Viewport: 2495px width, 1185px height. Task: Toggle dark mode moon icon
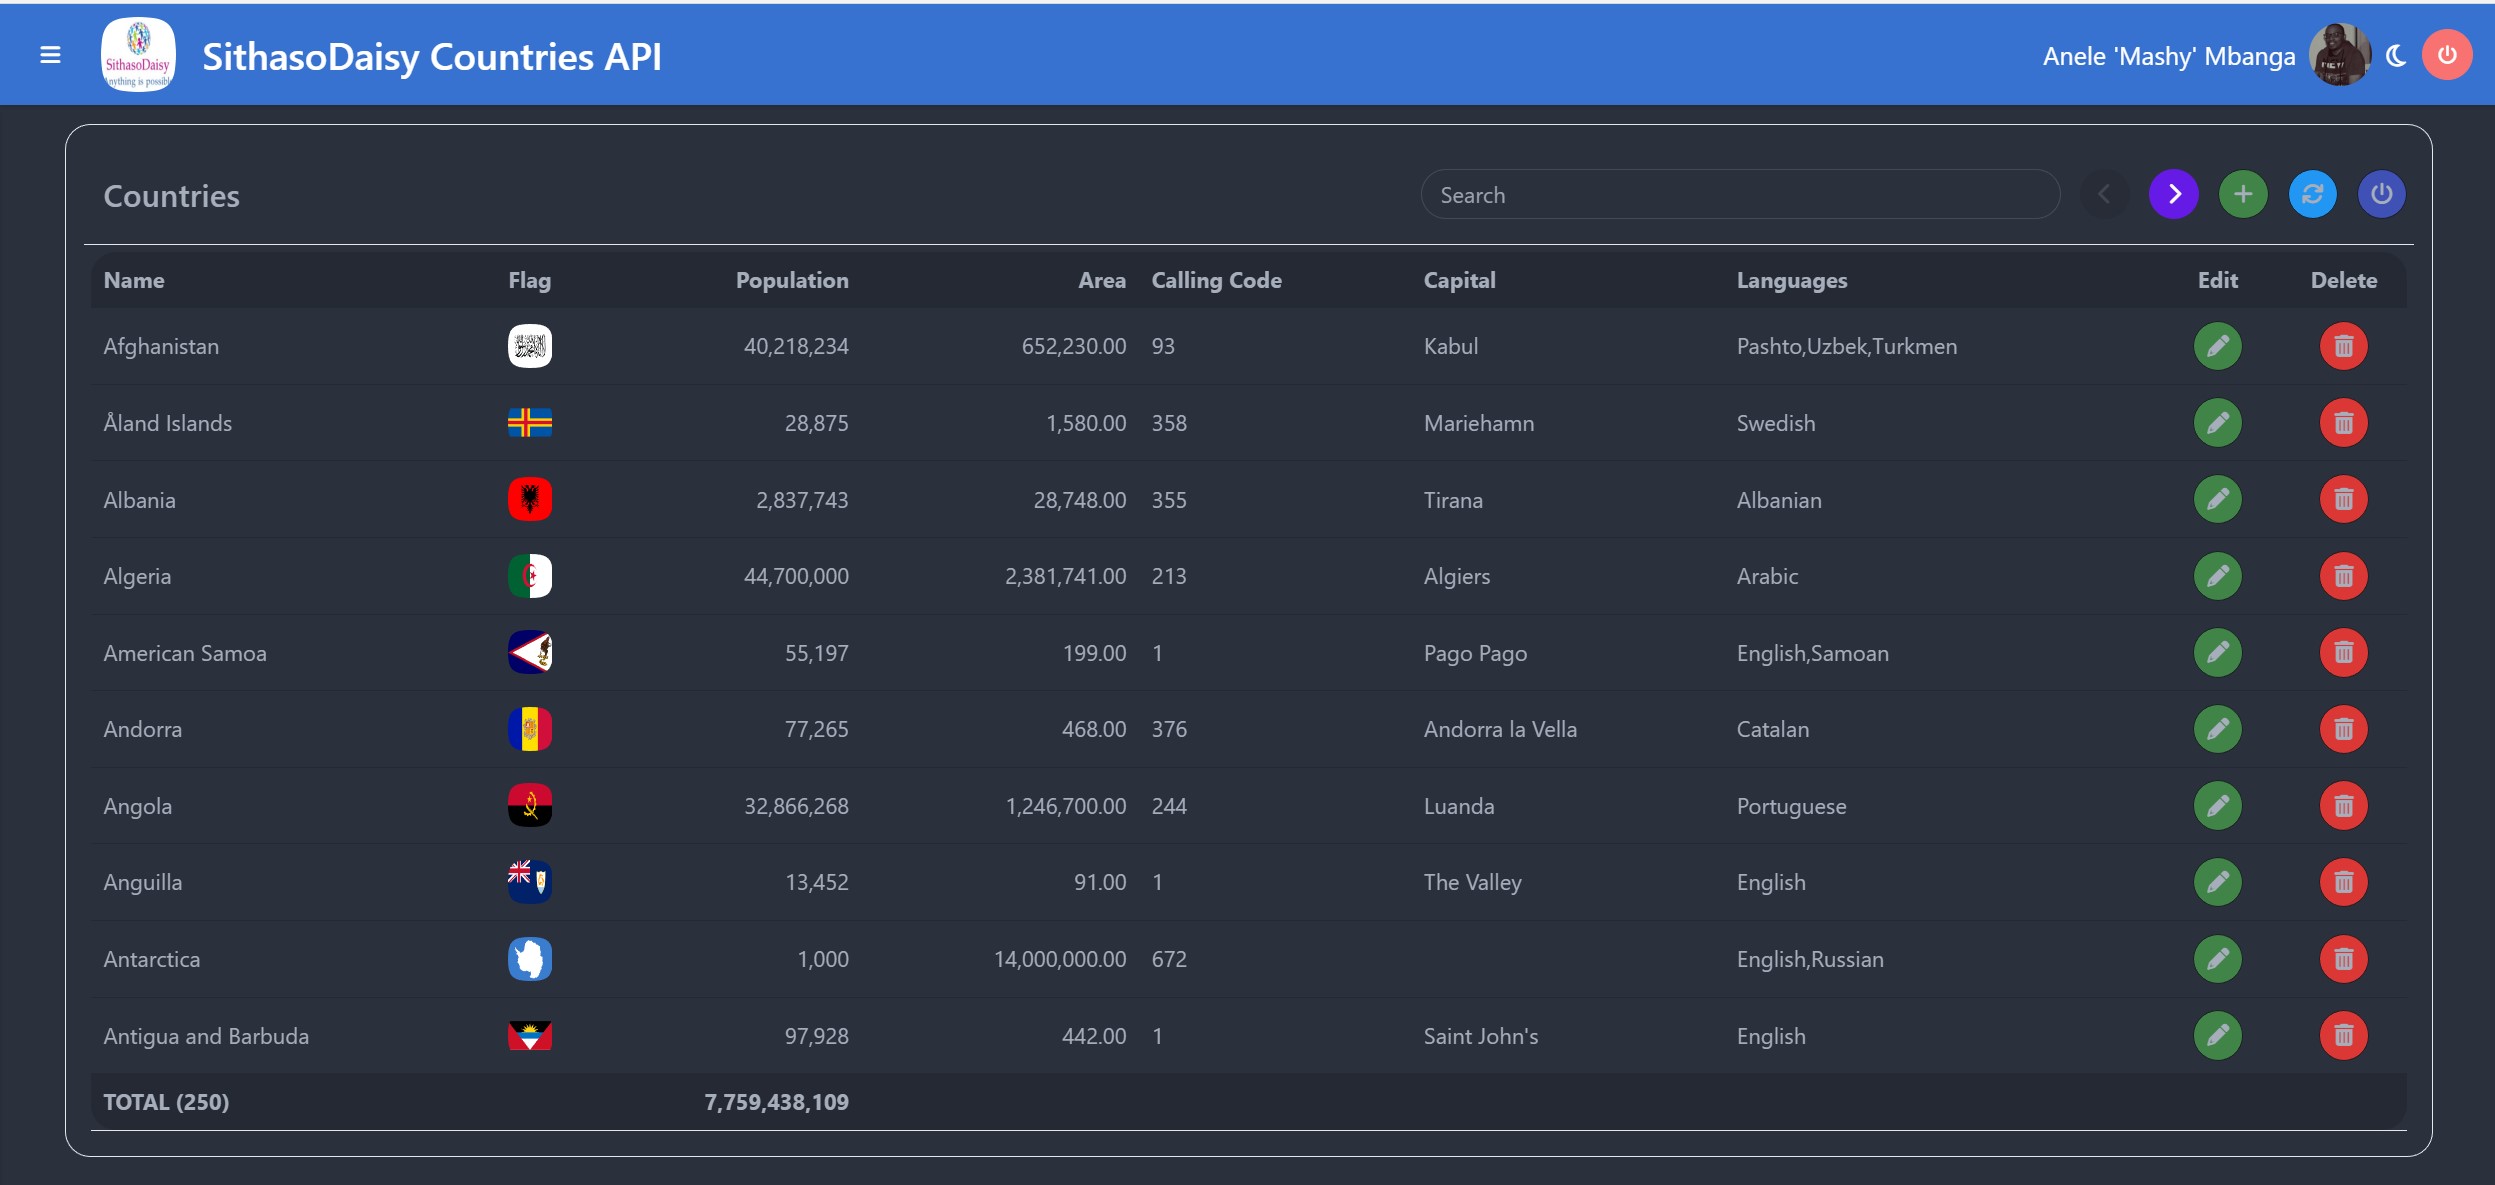point(2396,56)
